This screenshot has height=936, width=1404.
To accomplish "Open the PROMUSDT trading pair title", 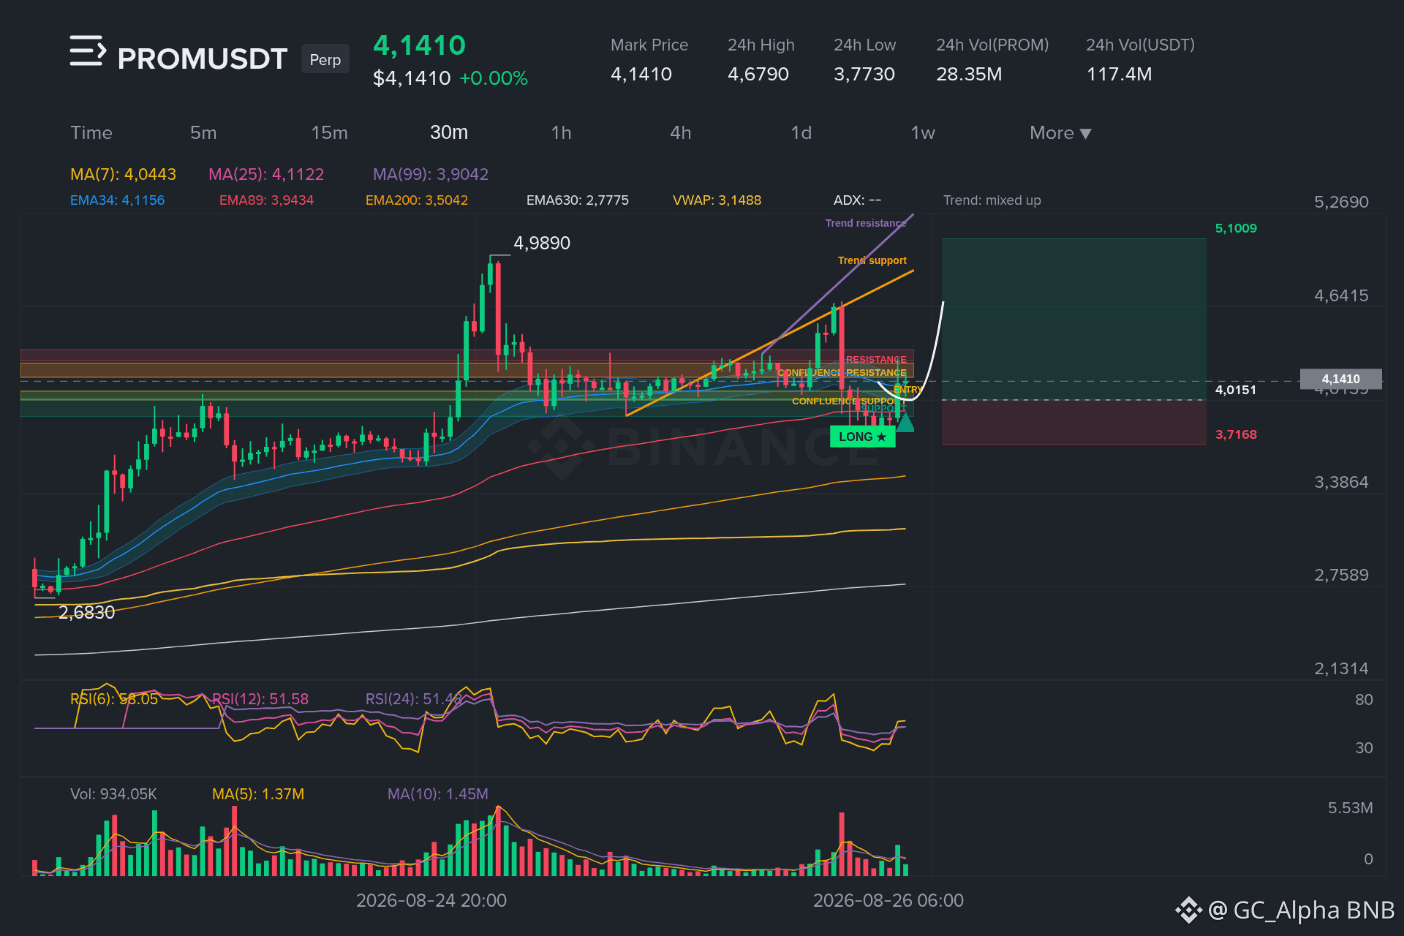I will [202, 59].
